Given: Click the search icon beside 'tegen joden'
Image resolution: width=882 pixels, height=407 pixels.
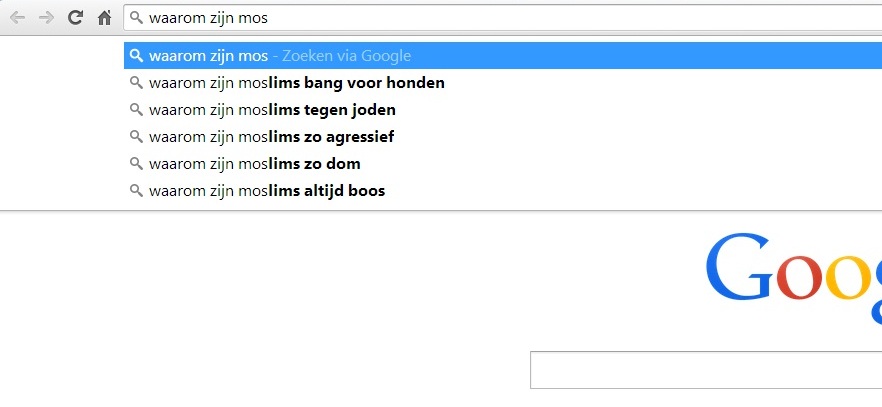Looking at the screenshot, I should [136, 110].
